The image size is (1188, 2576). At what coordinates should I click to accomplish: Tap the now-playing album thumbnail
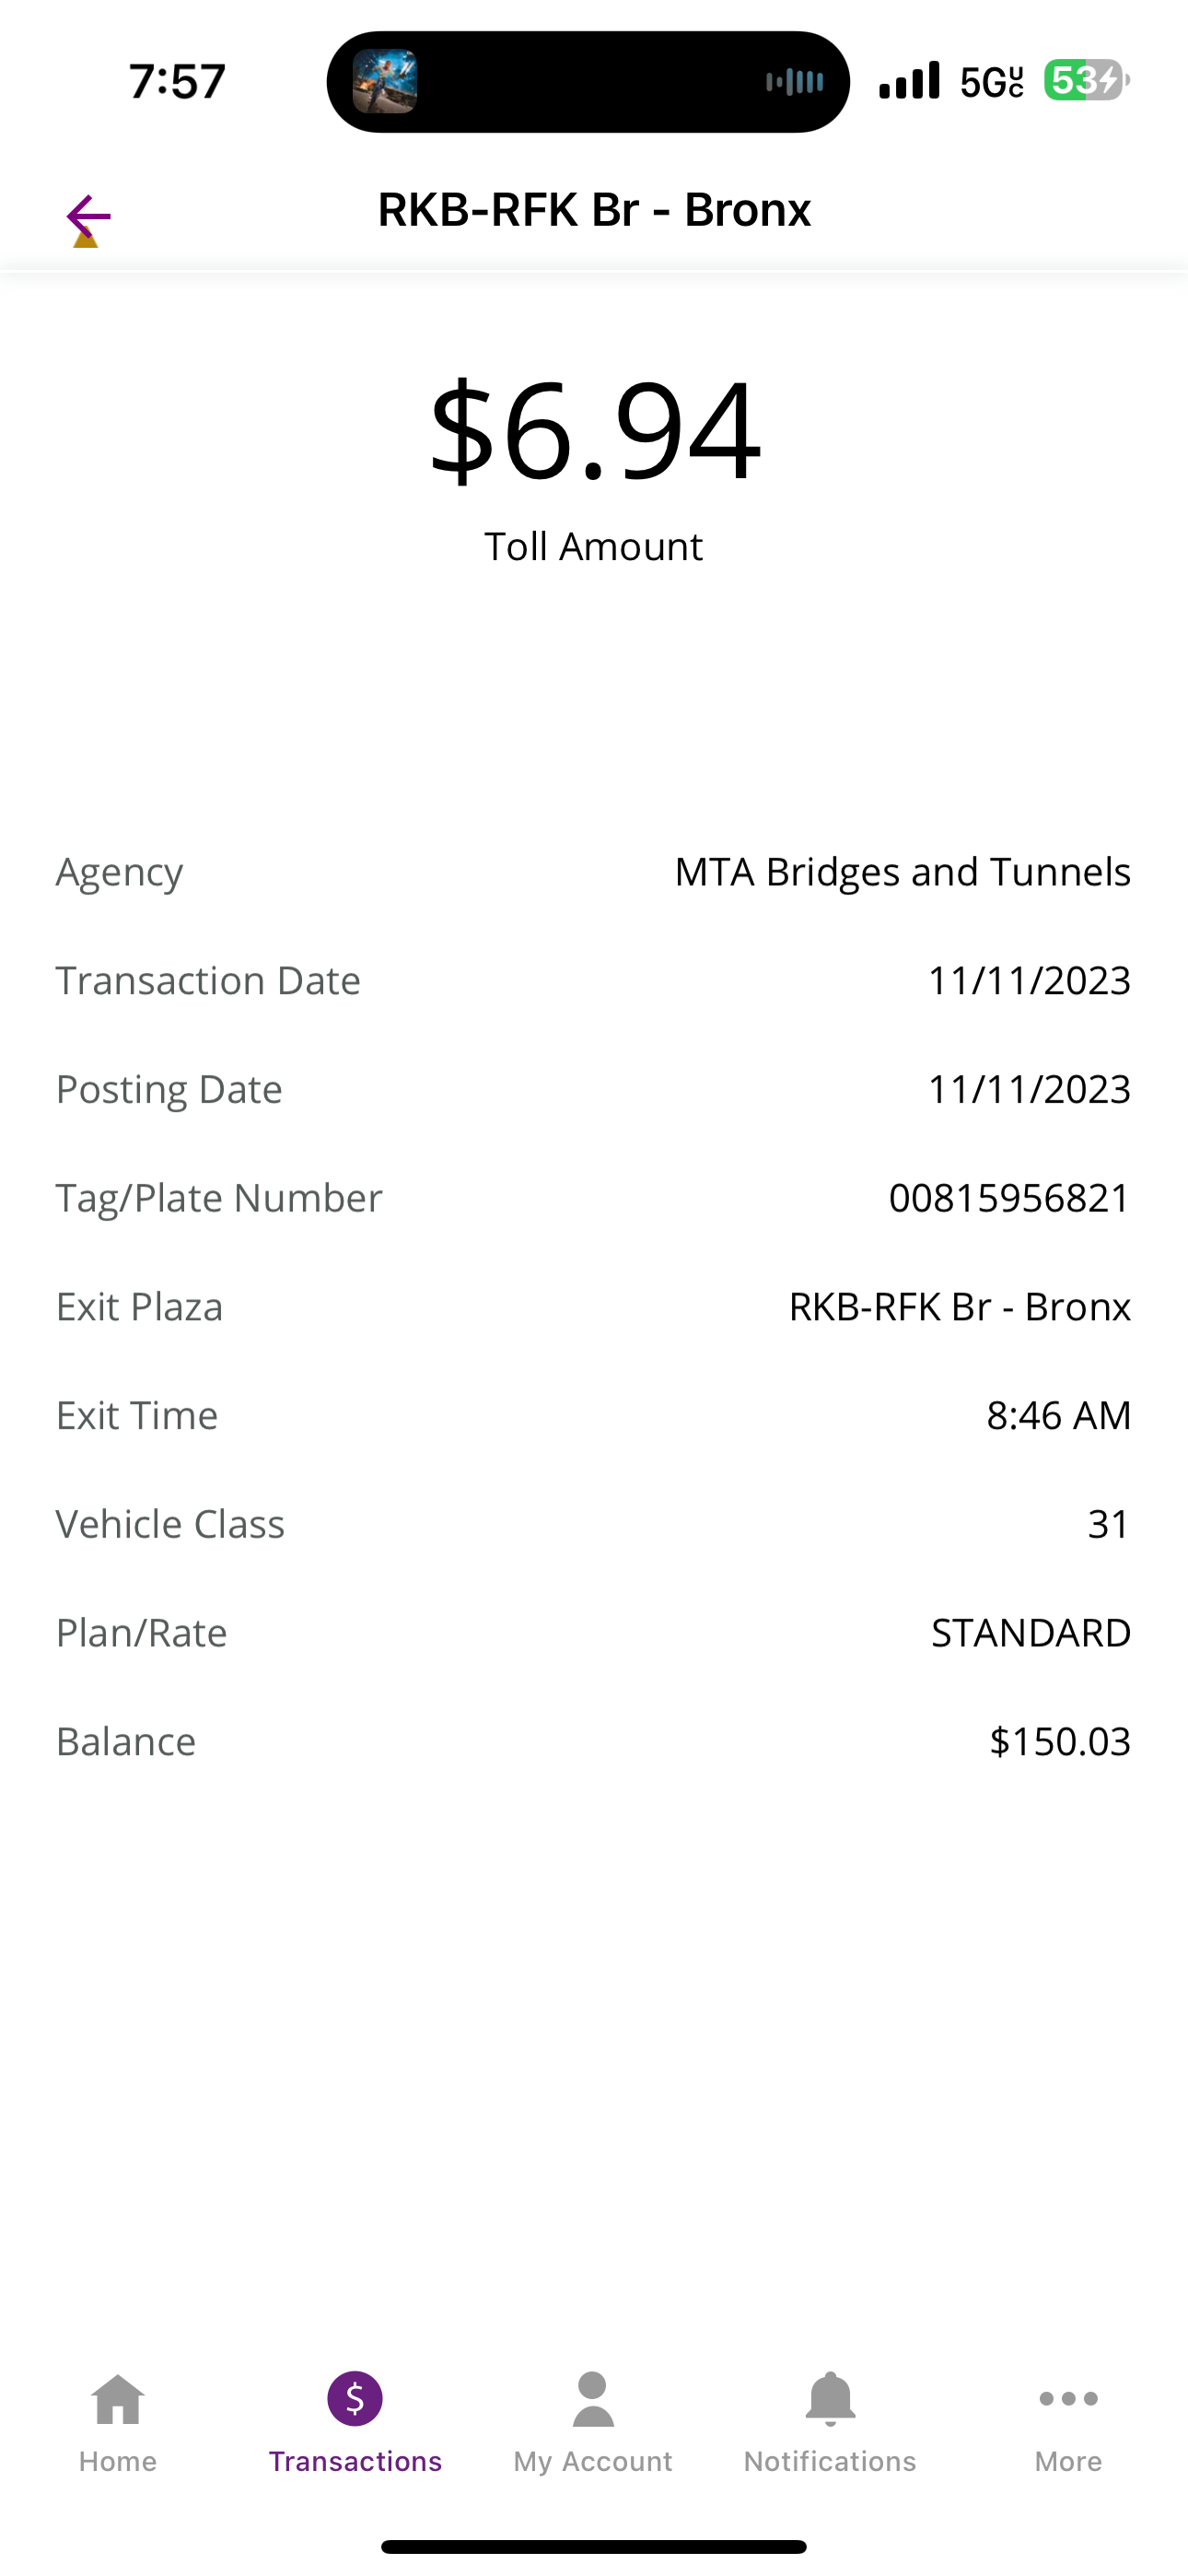385,82
